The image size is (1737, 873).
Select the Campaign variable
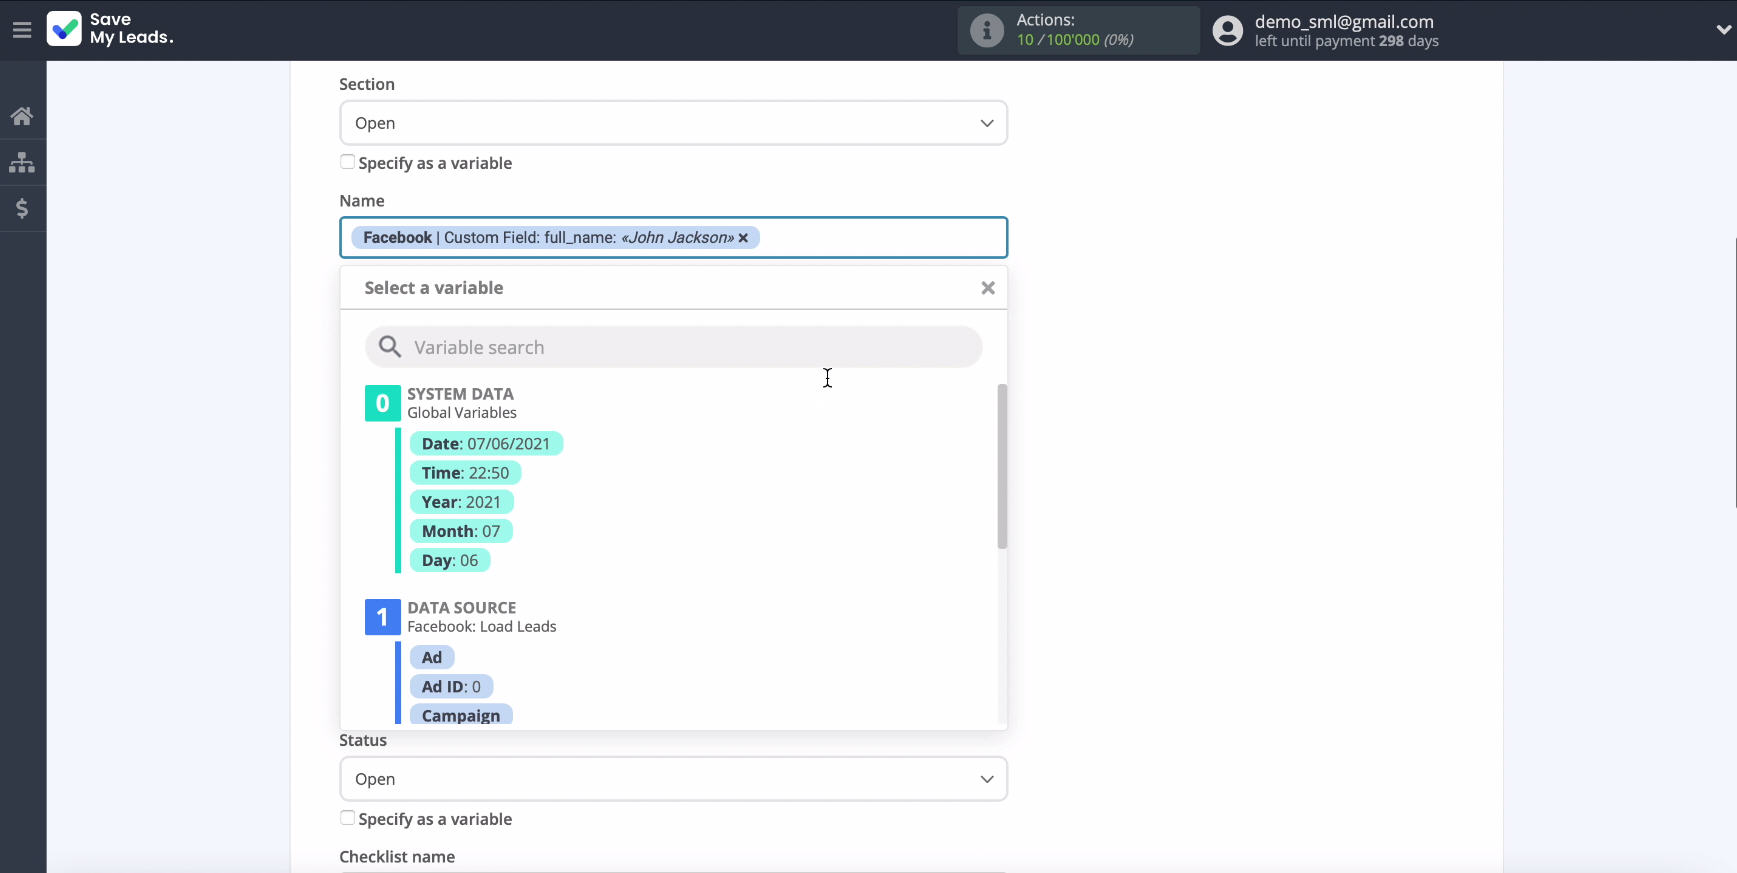(461, 715)
